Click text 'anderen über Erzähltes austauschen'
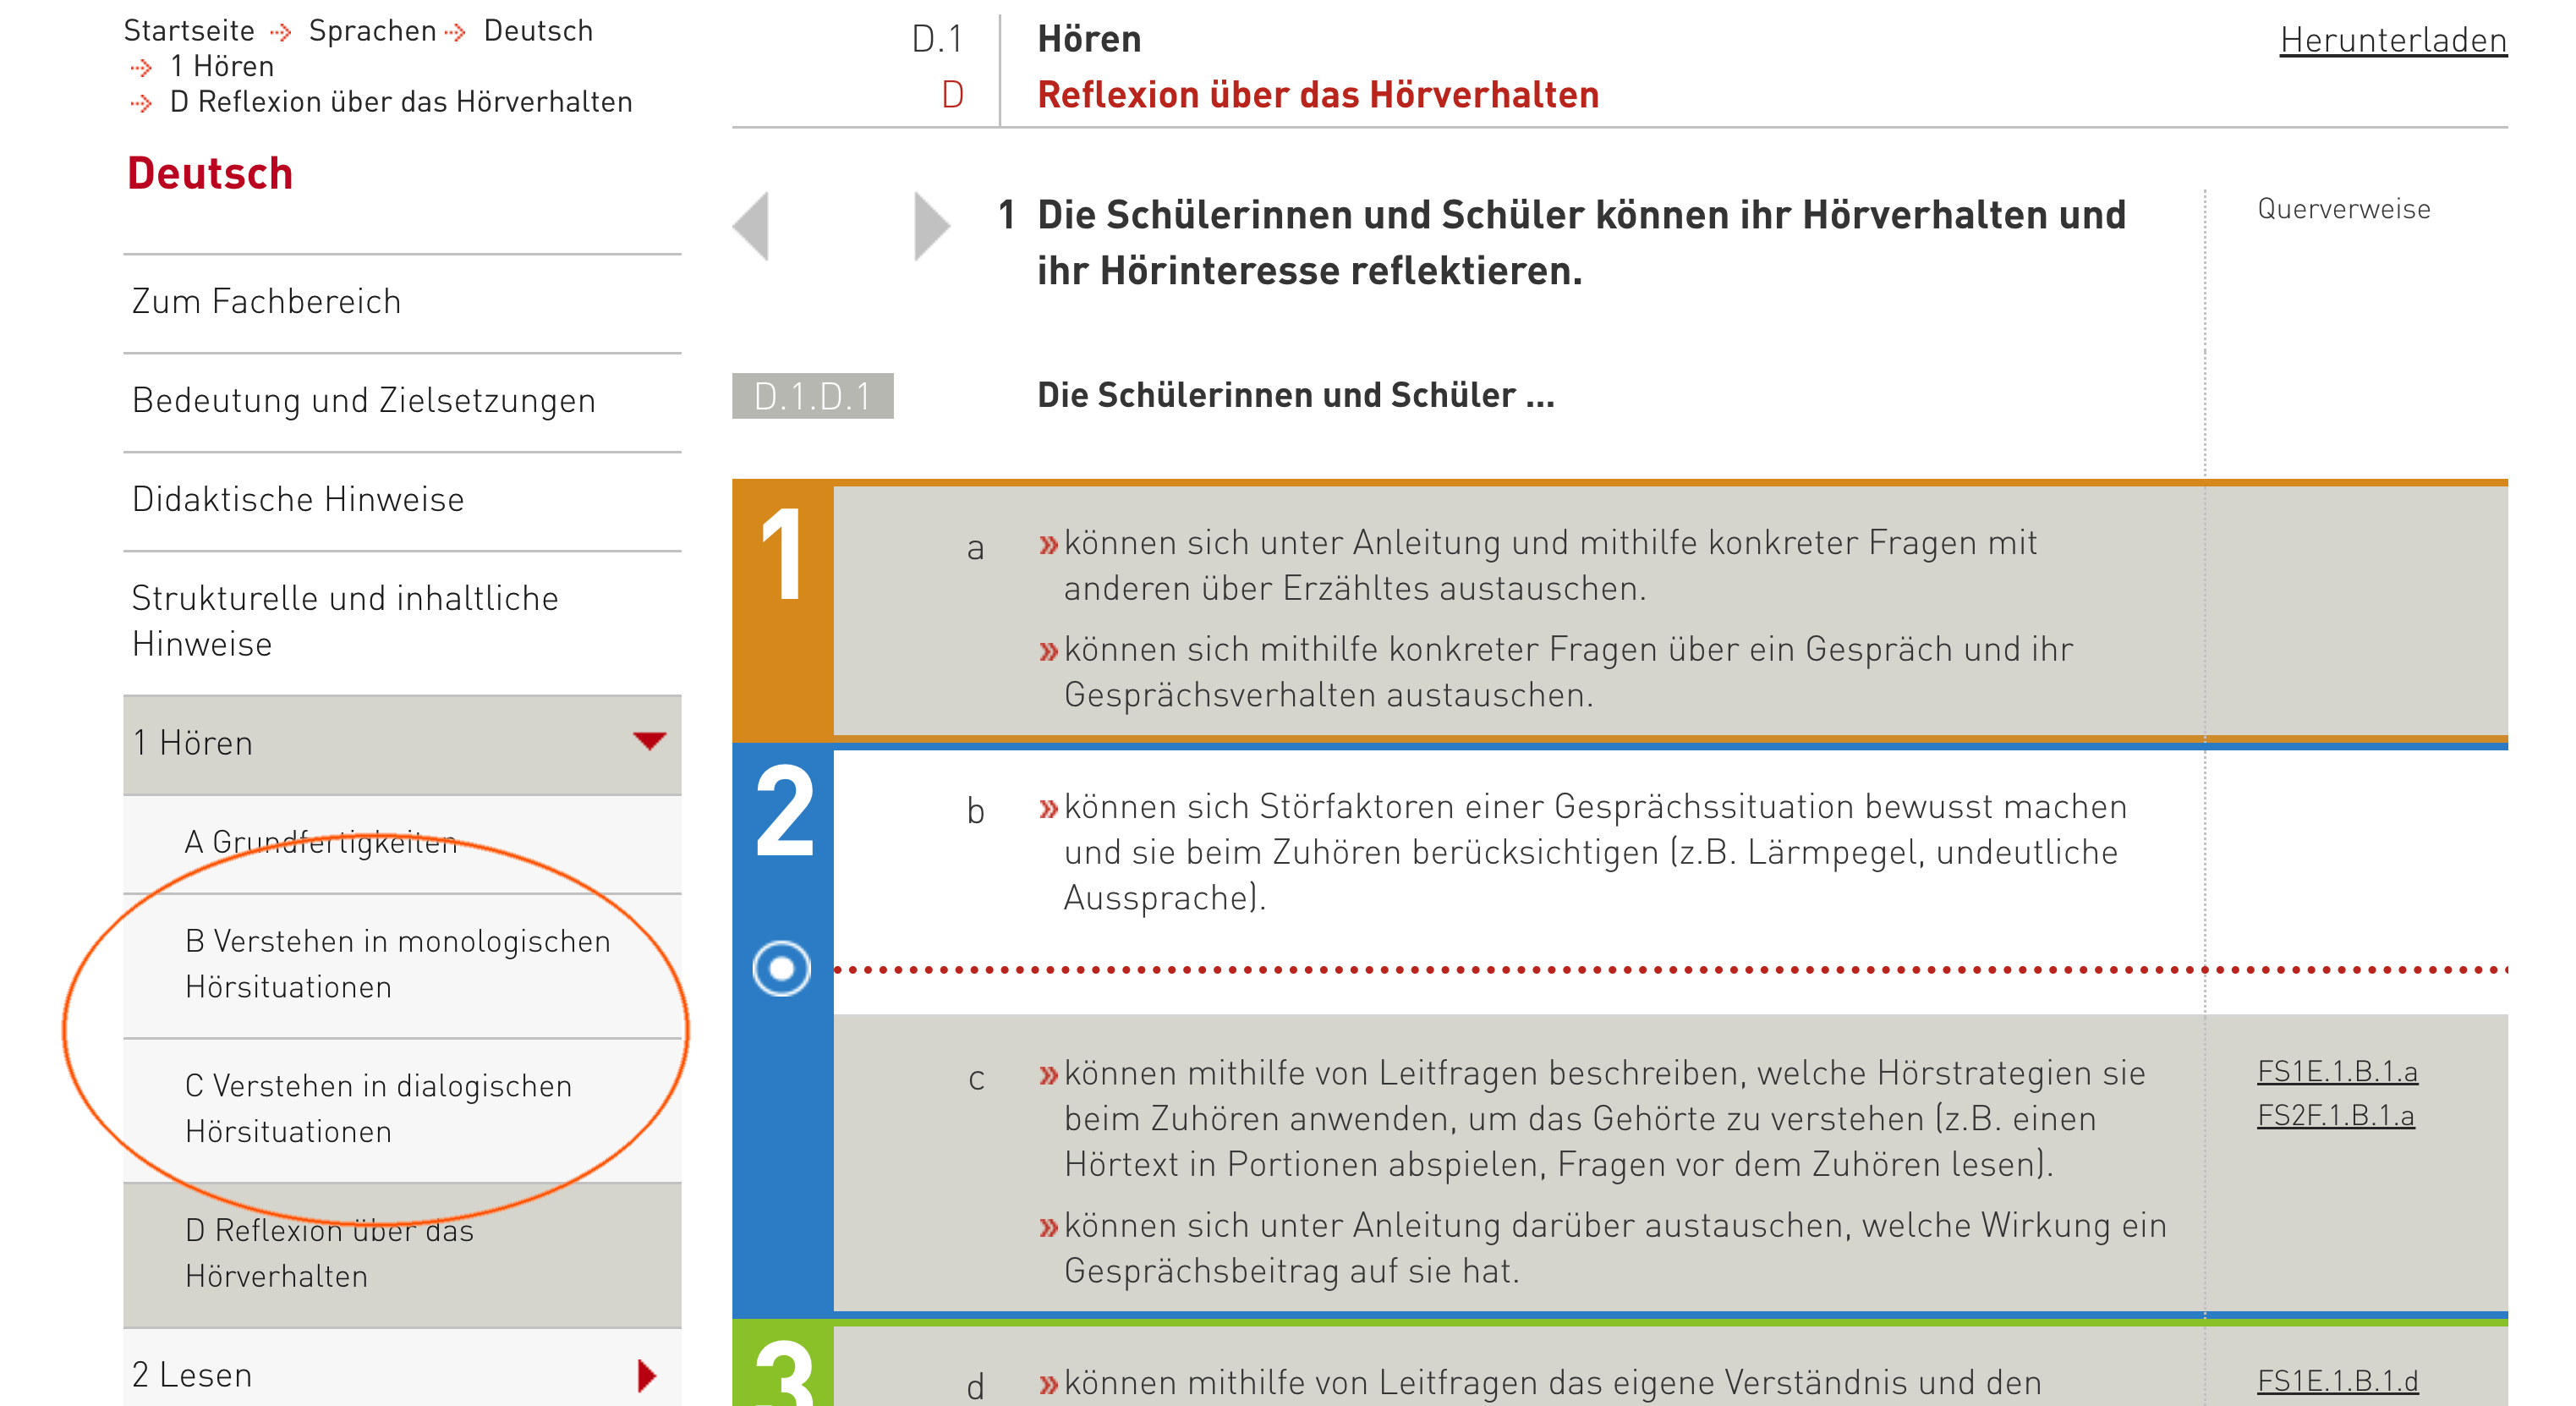This screenshot has height=1406, width=2576. point(1352,589)
